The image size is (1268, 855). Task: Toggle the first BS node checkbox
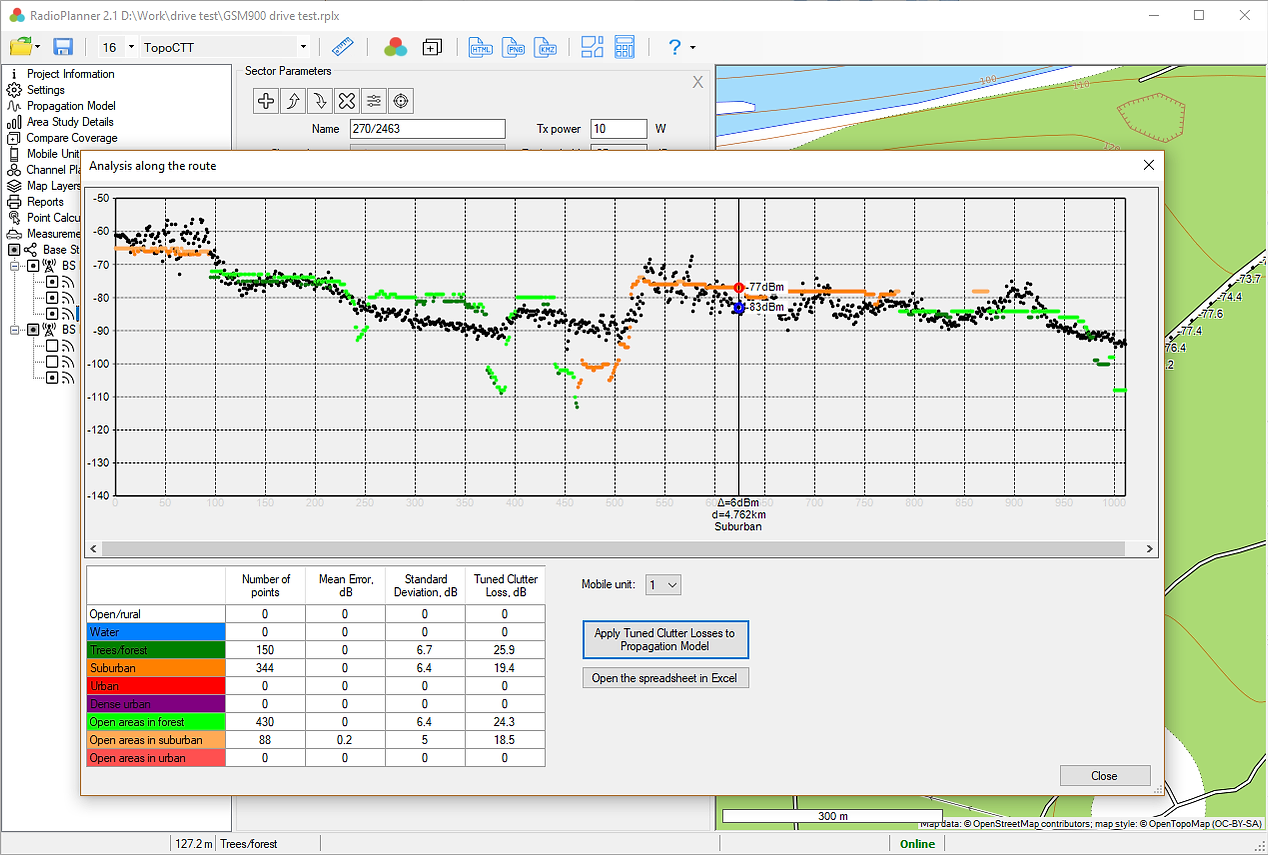34,266
